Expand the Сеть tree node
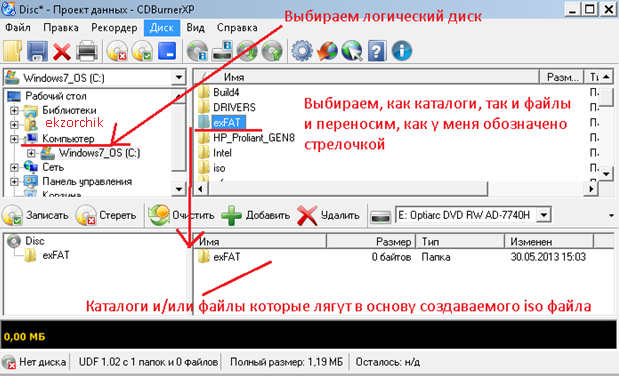Viewport: 619px width, 376px height. (14, 167)
